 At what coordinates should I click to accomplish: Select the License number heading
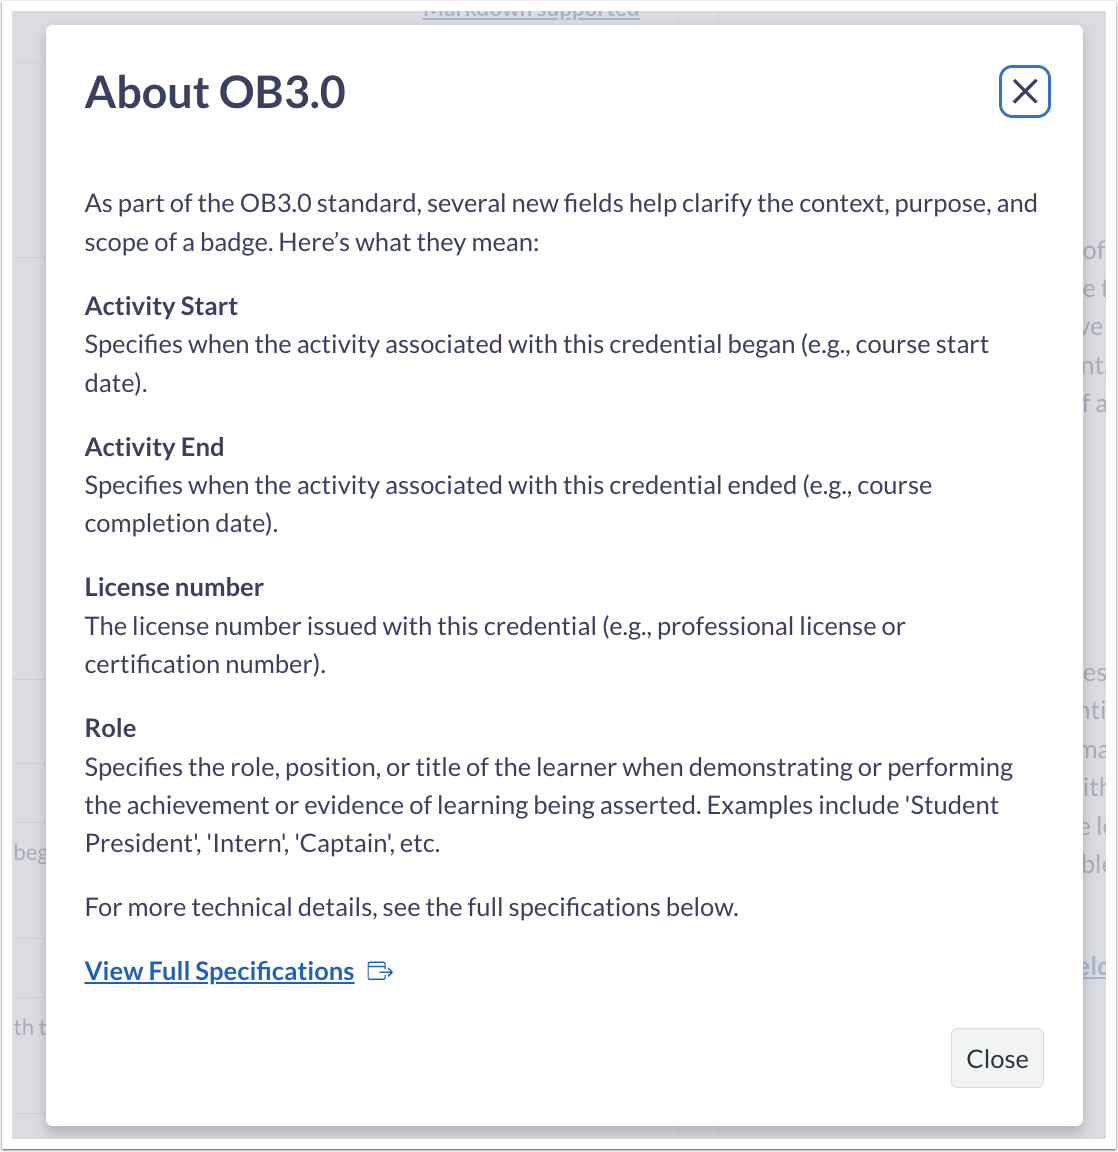click(174, 587)
